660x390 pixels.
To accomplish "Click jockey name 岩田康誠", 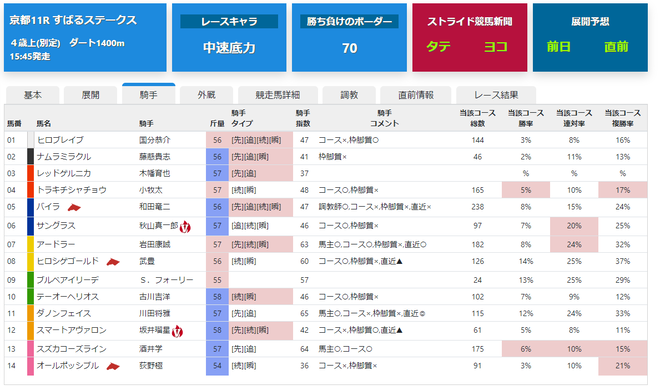I will [x=154, y=244].
